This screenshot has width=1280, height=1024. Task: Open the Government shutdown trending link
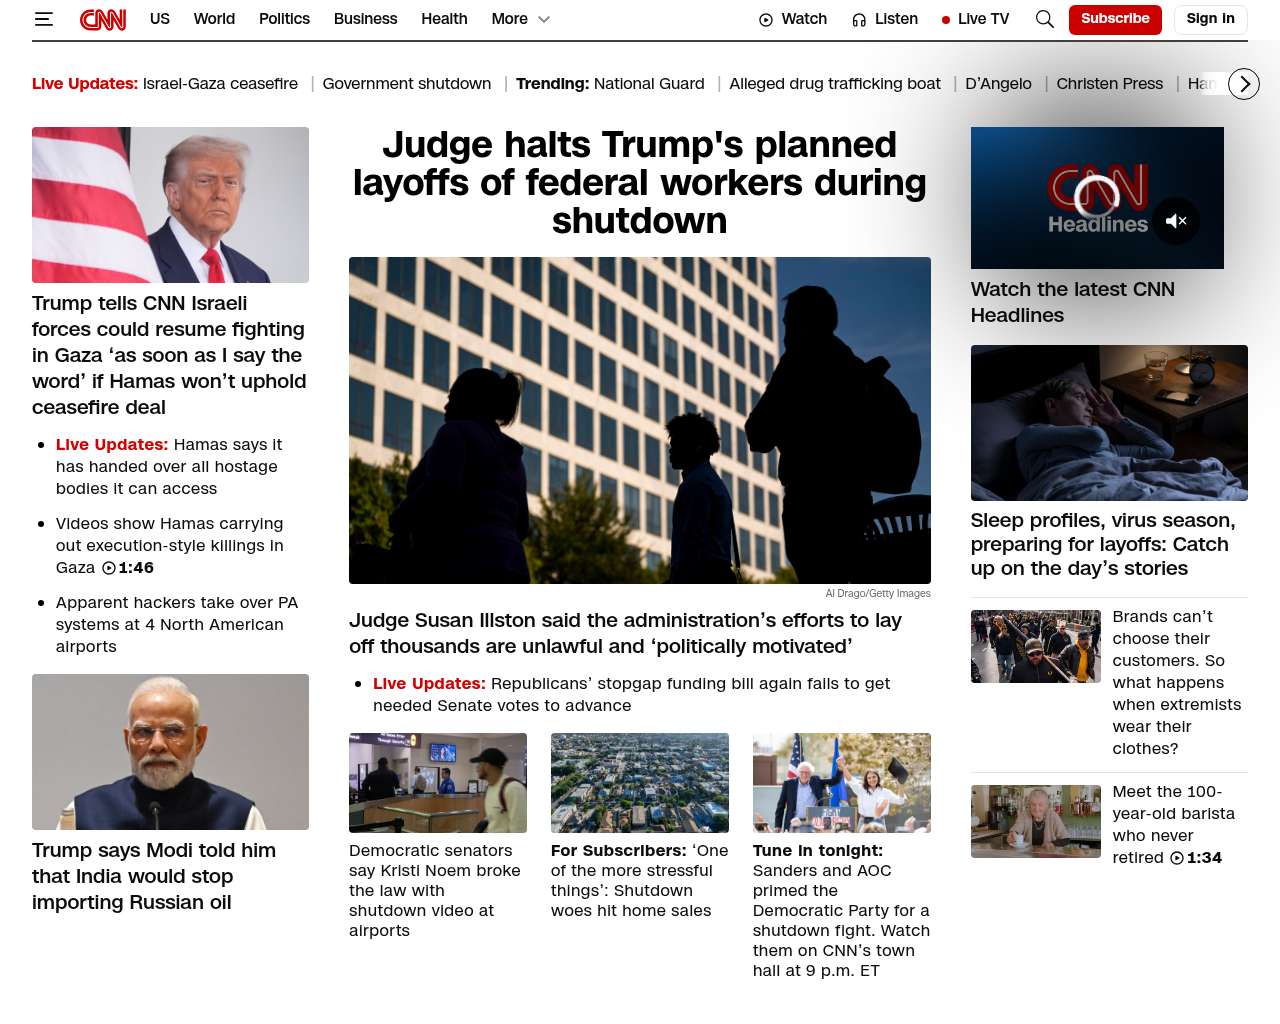pyautogui.click(x=406, y=84)
